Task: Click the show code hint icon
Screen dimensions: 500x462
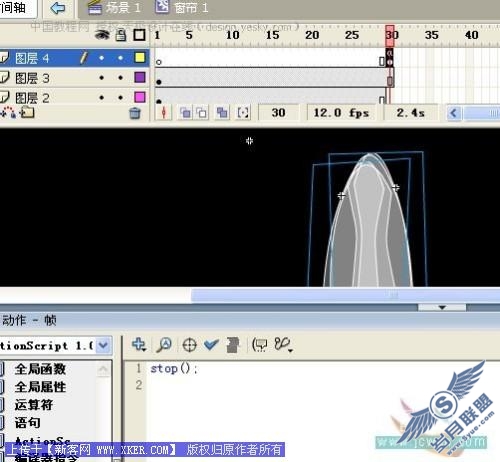Action: coord(260,345)
